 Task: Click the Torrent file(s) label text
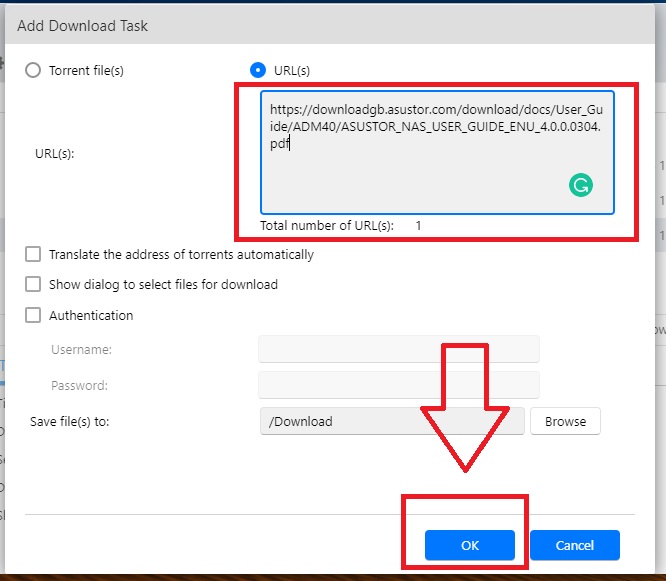coord(86,70)
